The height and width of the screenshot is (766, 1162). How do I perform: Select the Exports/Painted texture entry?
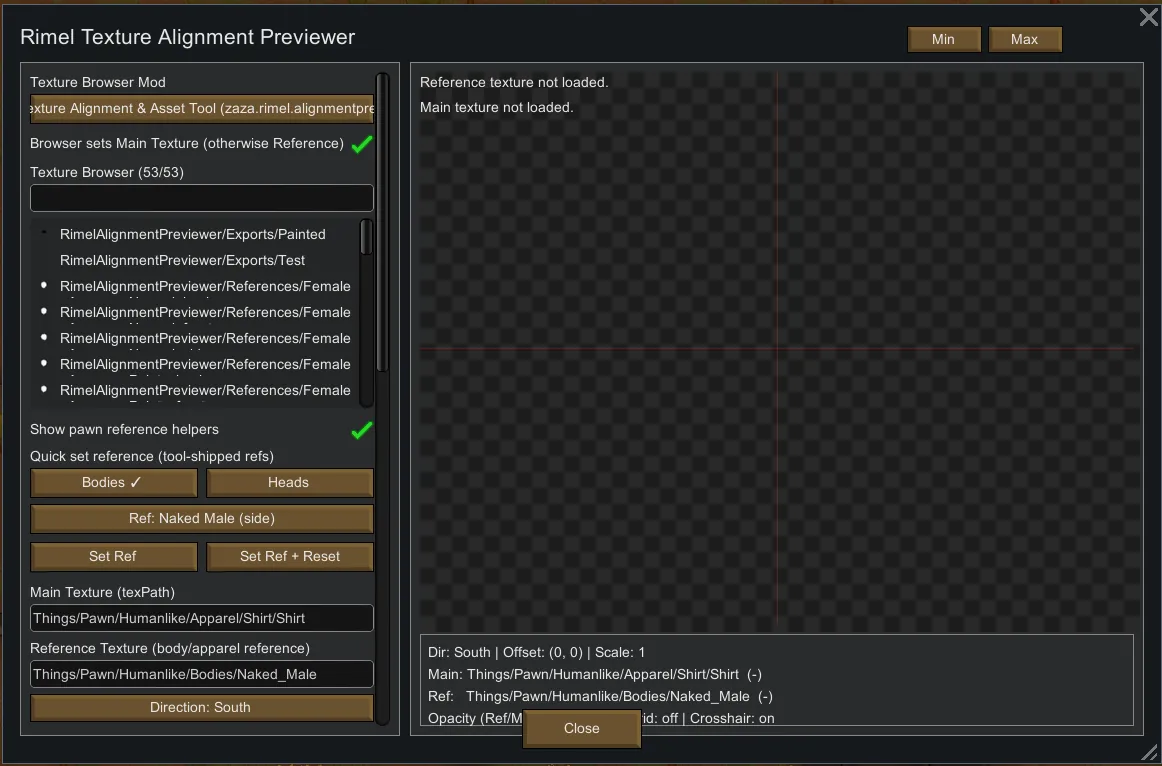pos(193,234)
